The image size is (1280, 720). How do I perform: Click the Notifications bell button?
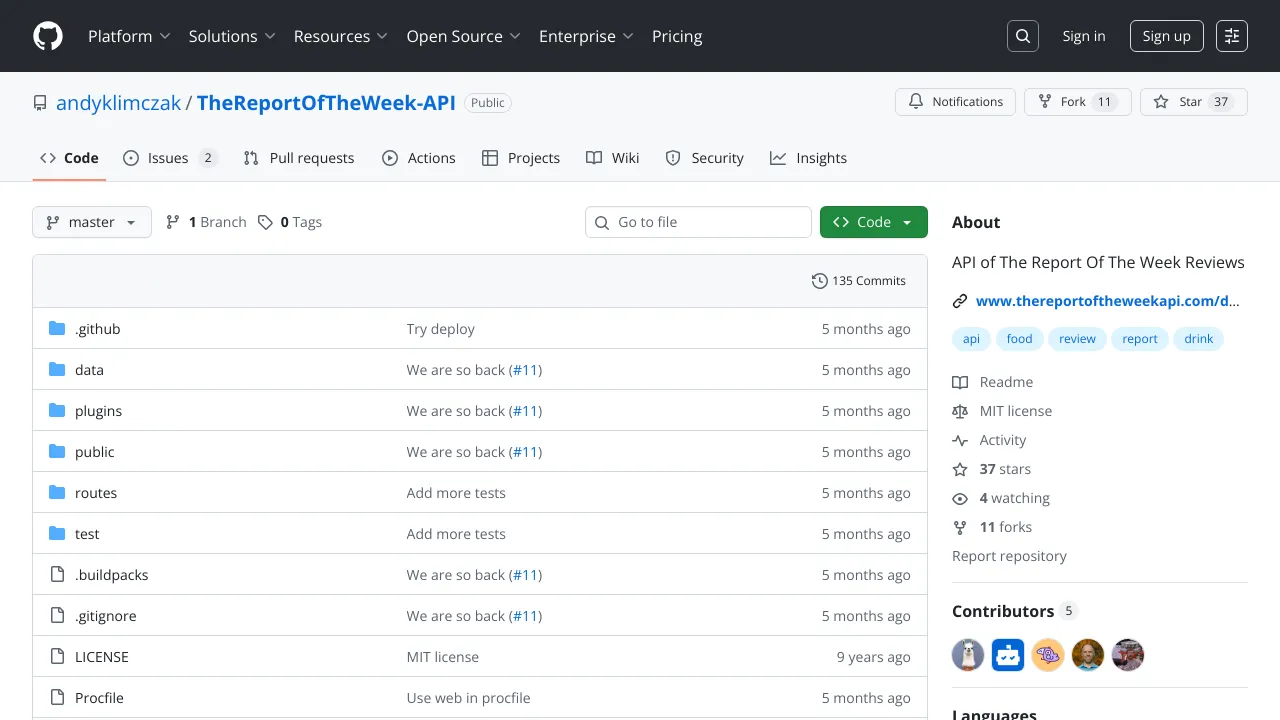click(x=955, y=102)
